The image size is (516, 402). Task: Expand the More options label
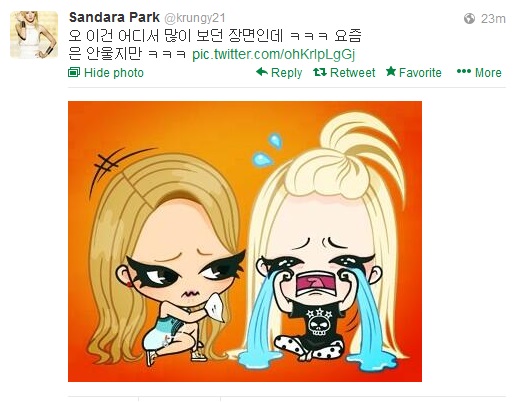click(488, 73)
